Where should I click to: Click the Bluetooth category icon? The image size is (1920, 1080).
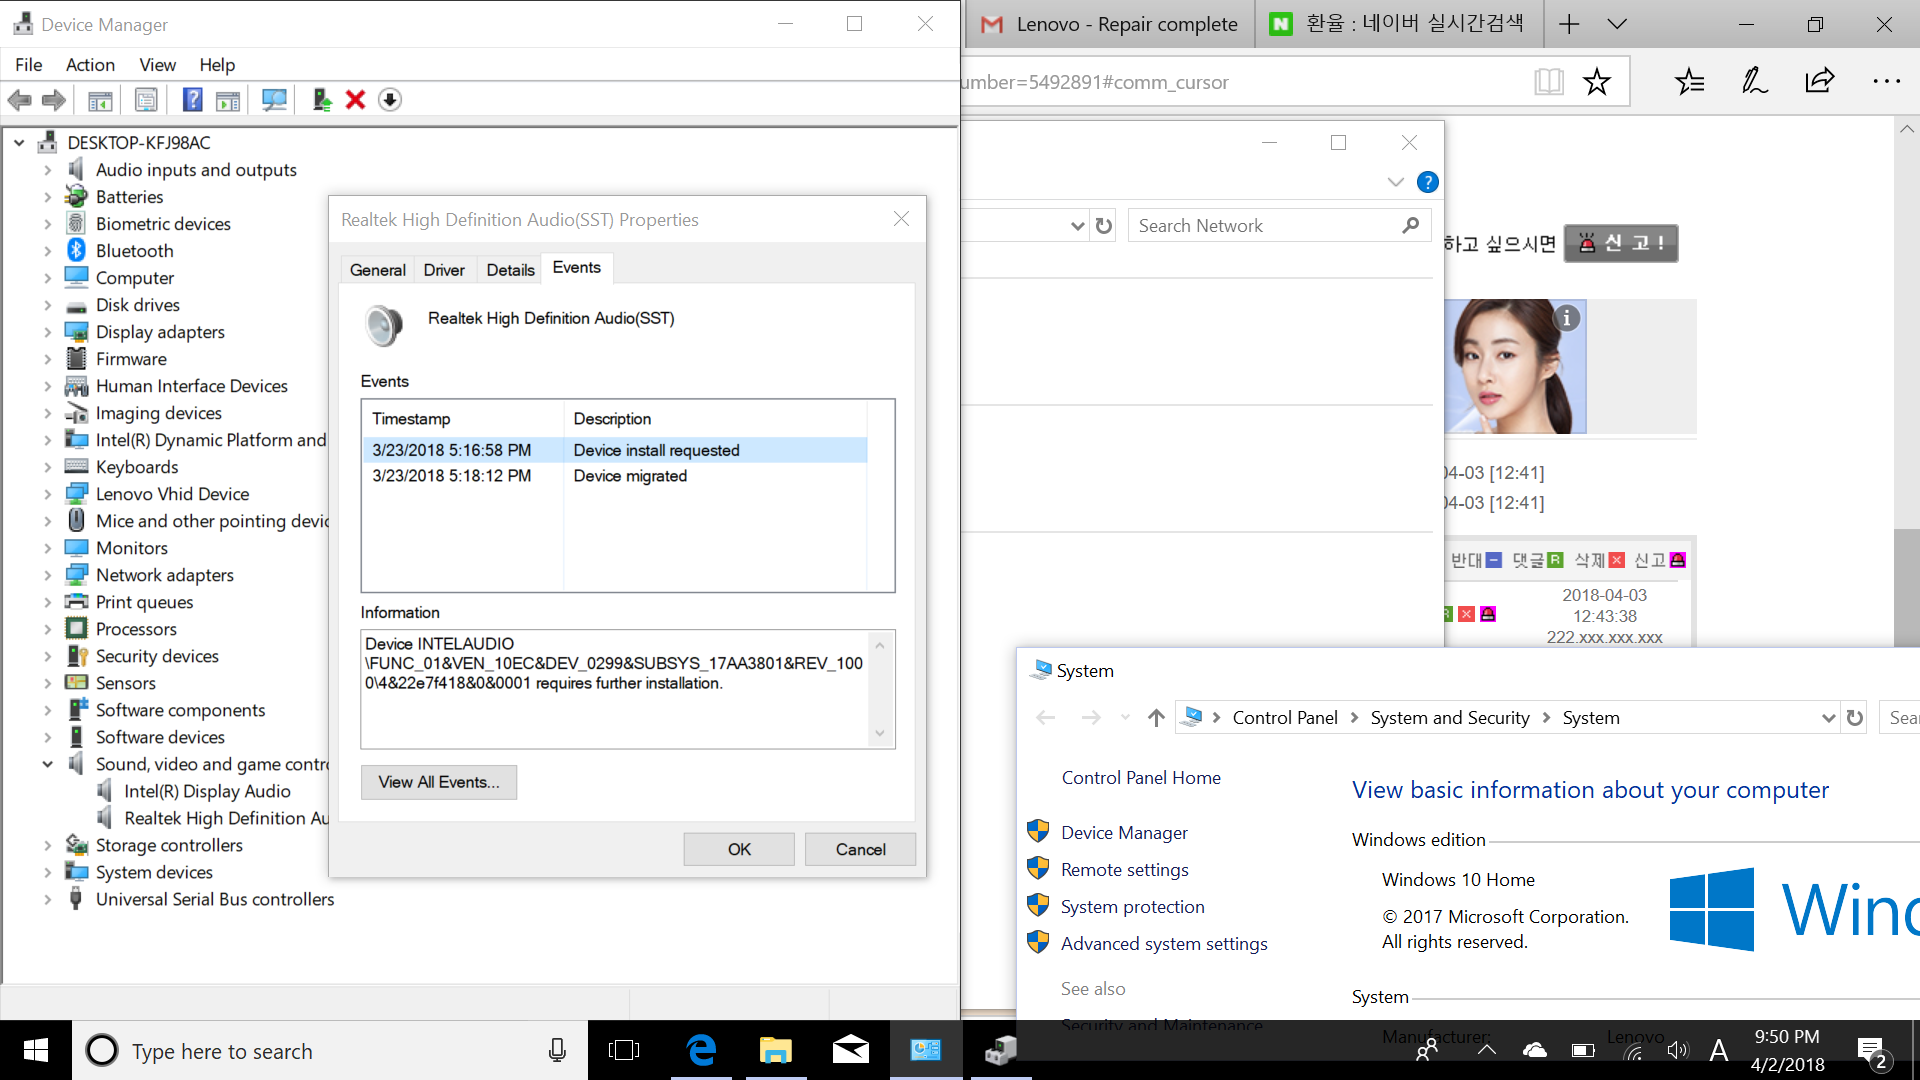tap(76, 250)
